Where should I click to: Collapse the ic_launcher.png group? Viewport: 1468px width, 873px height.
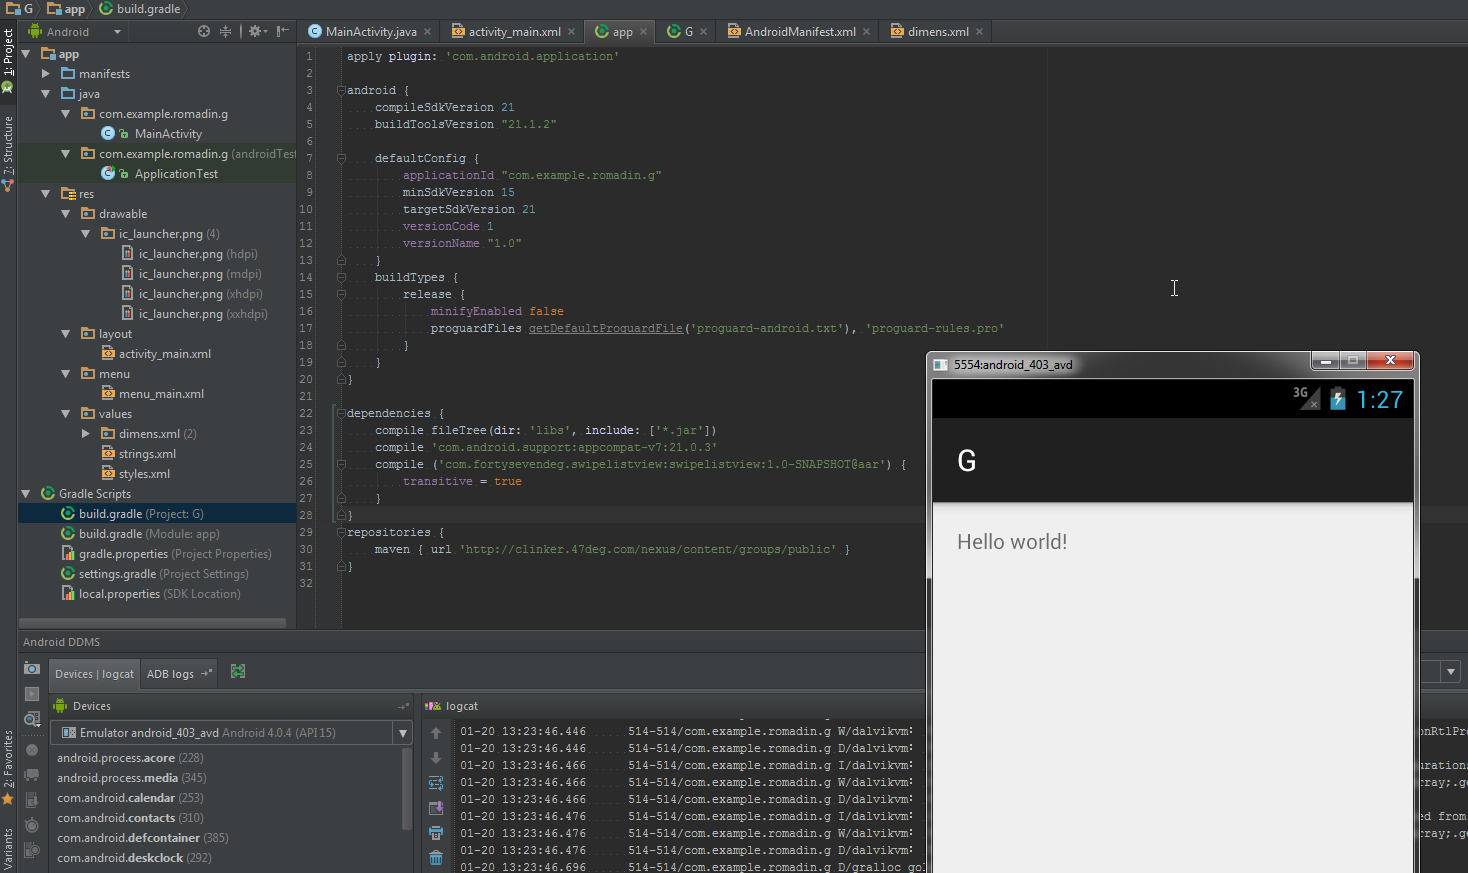pyautogui.click(x=86, y=234)
